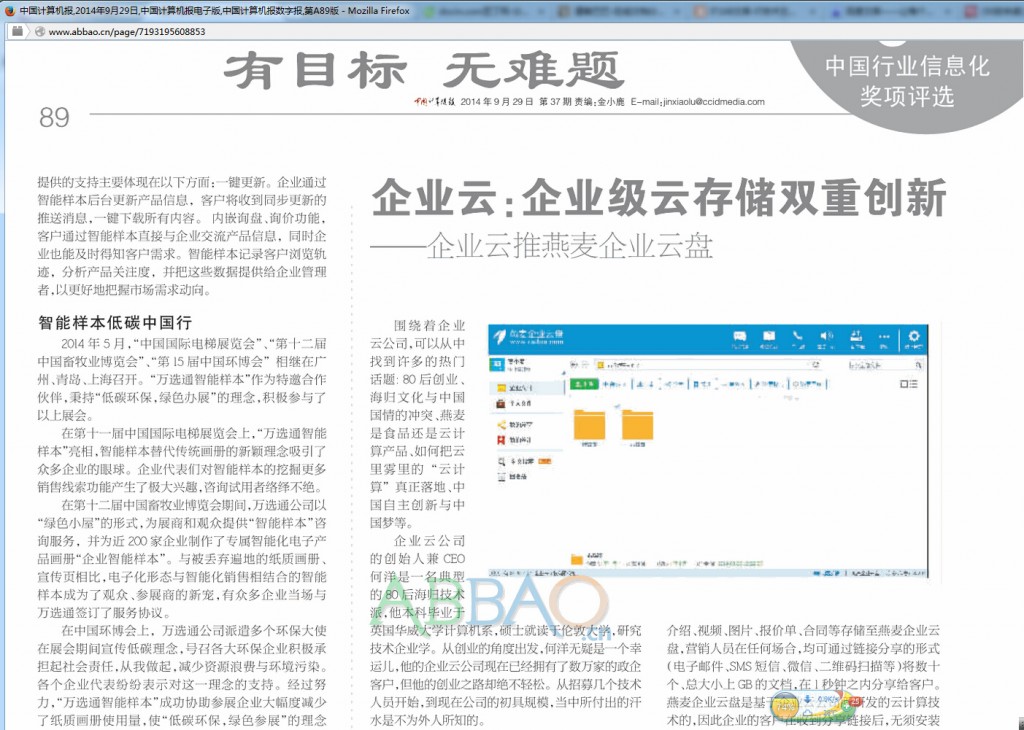Open the first yellow folder thumbnail
Viewport: 1024px width, 730px height.
tap(591, 423)
